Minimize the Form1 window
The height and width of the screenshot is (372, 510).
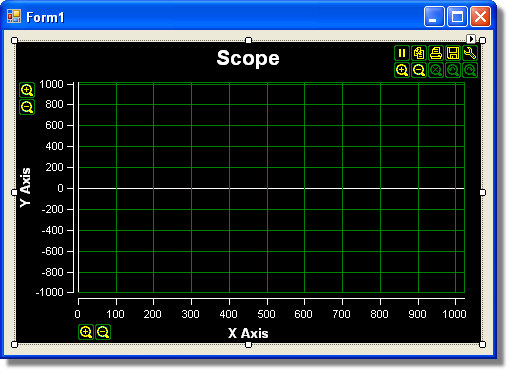pyautogui.click(x=434, y=16)
